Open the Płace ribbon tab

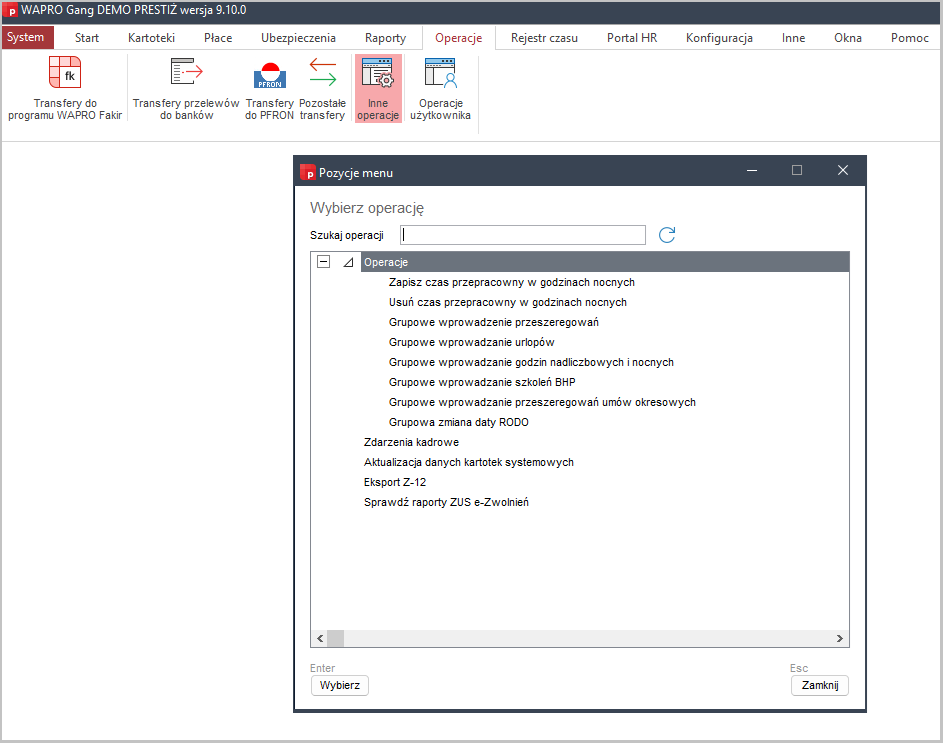click(218, 38)
